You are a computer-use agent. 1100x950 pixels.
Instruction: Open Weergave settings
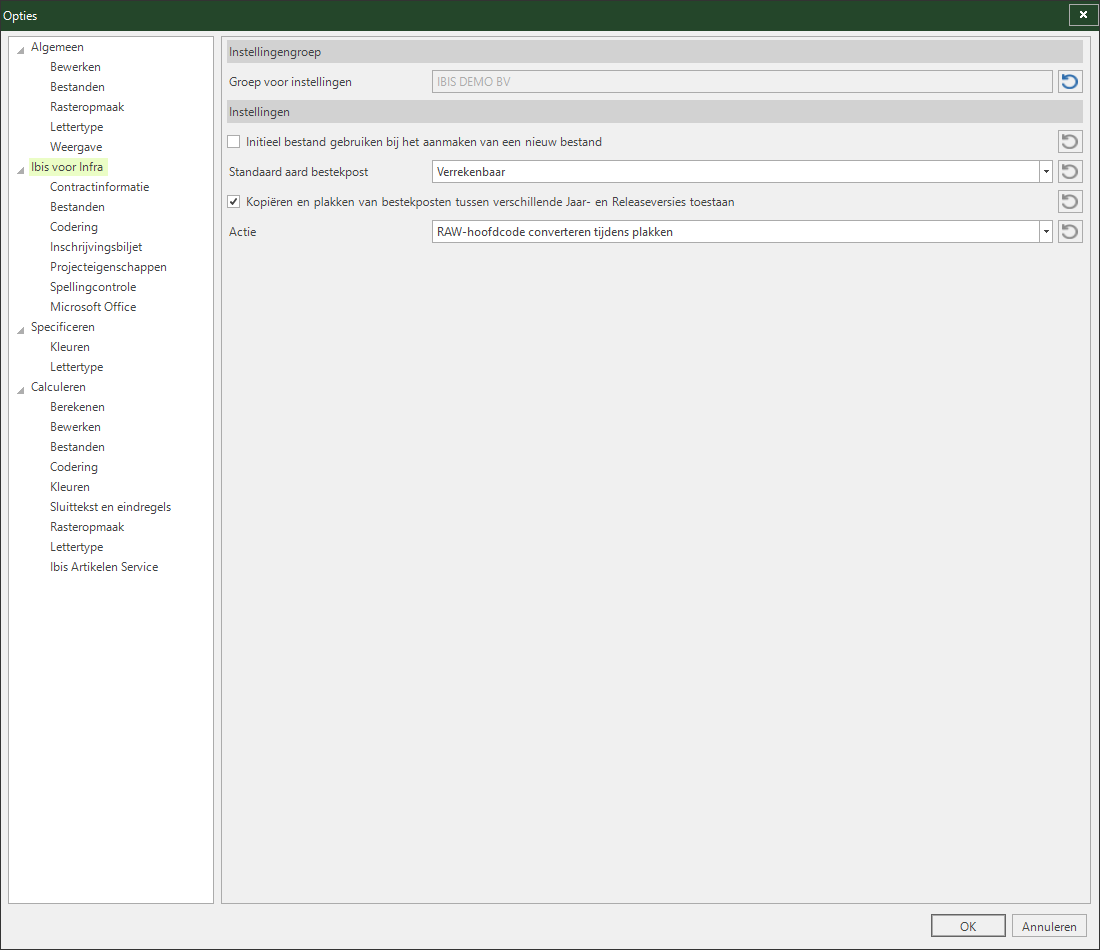click(x=76, y=147)
